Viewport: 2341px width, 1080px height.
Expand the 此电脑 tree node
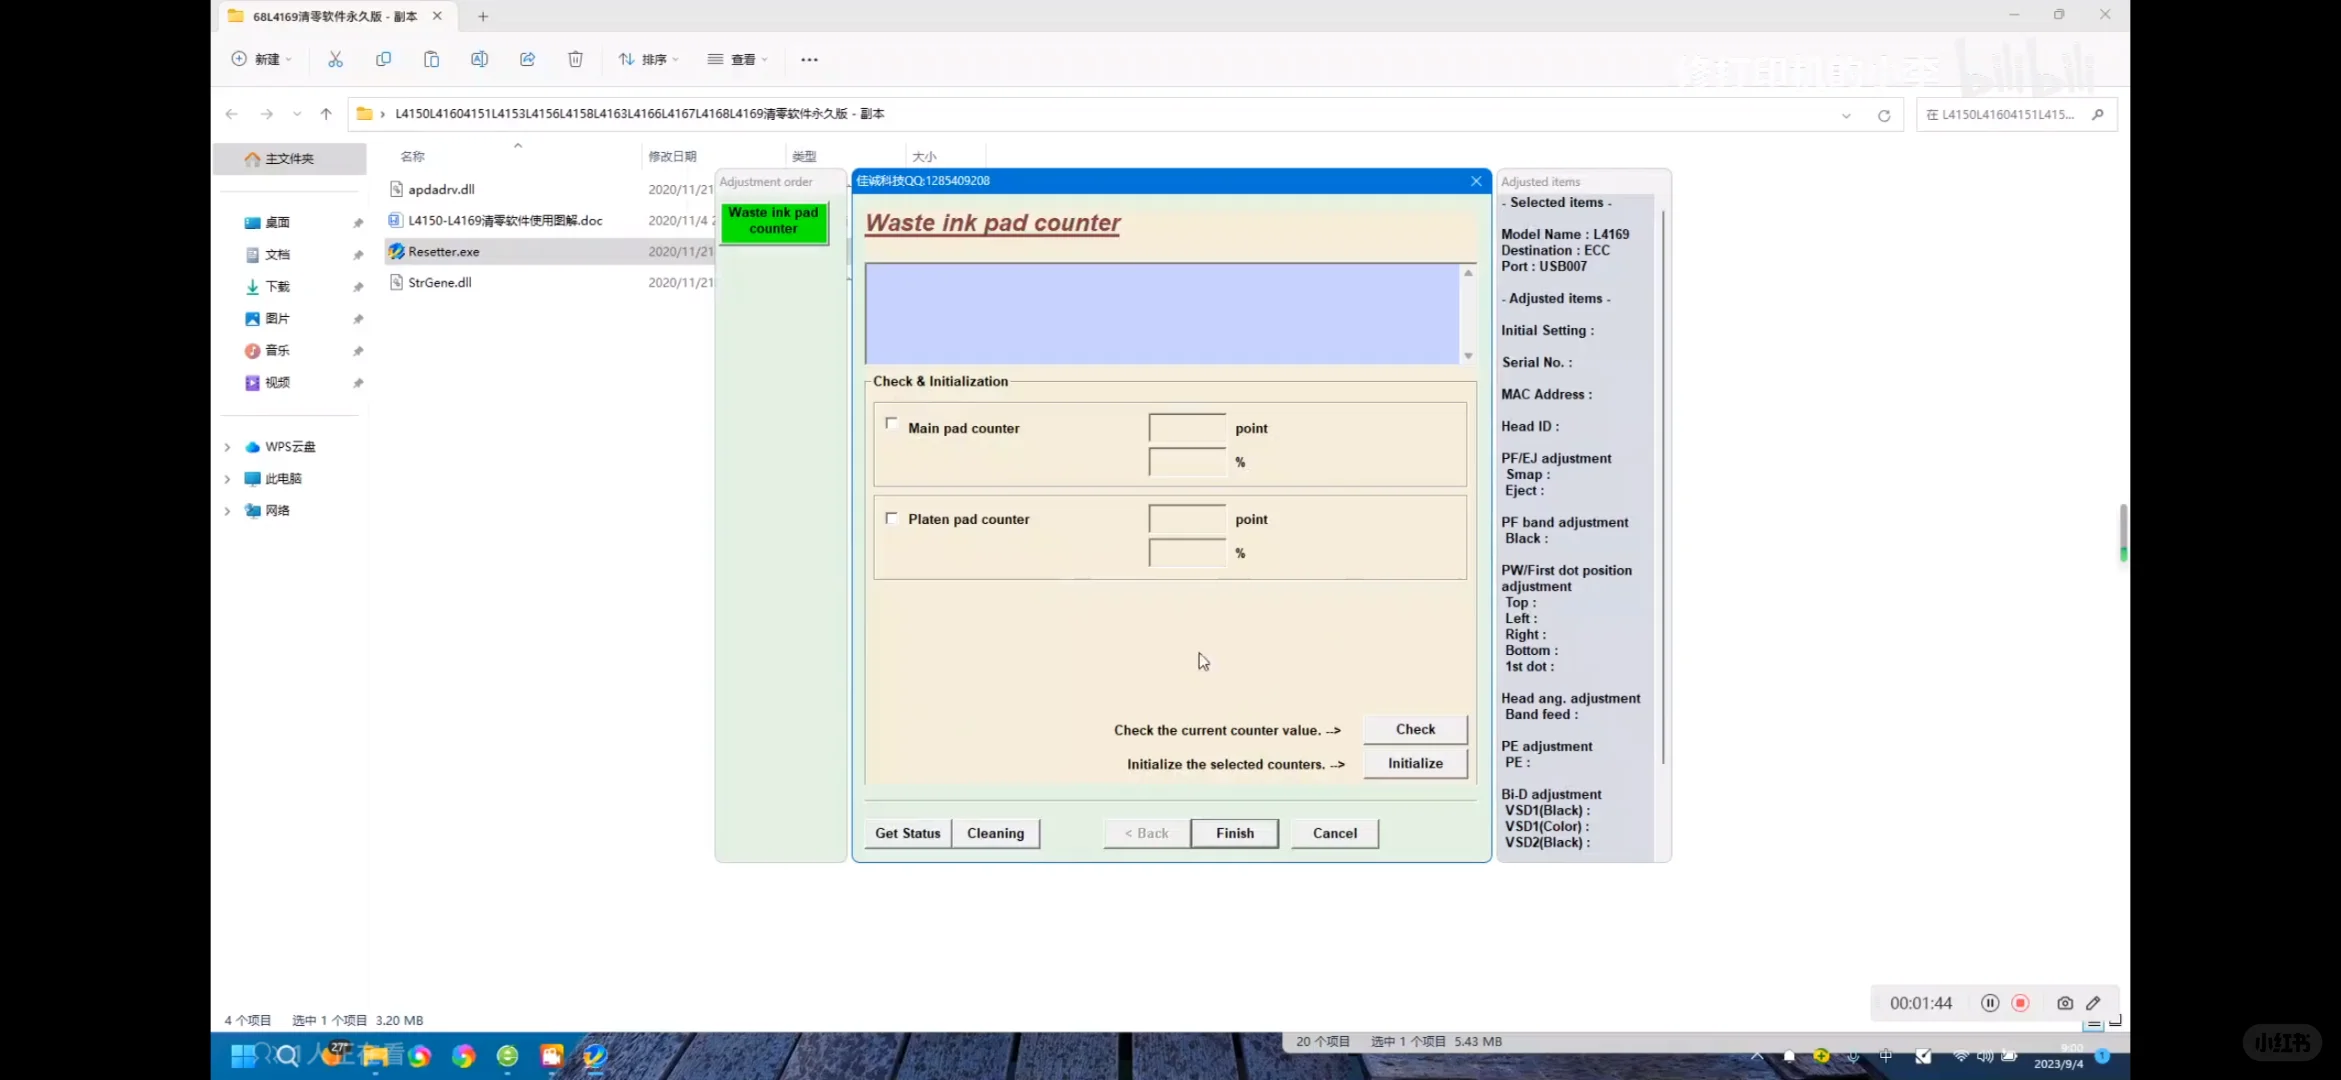click(227, 479)
